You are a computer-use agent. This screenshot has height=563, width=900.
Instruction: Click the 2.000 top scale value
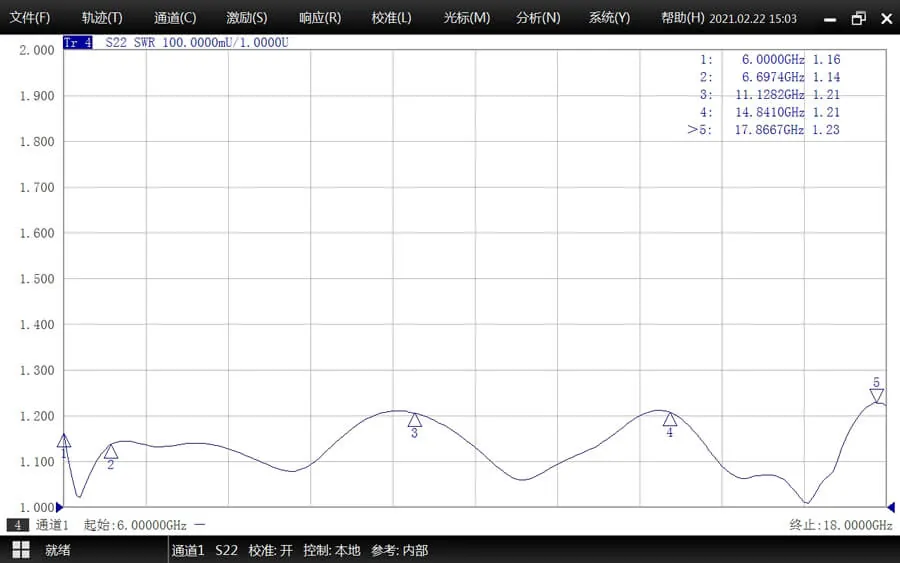[x=37, y=51]
